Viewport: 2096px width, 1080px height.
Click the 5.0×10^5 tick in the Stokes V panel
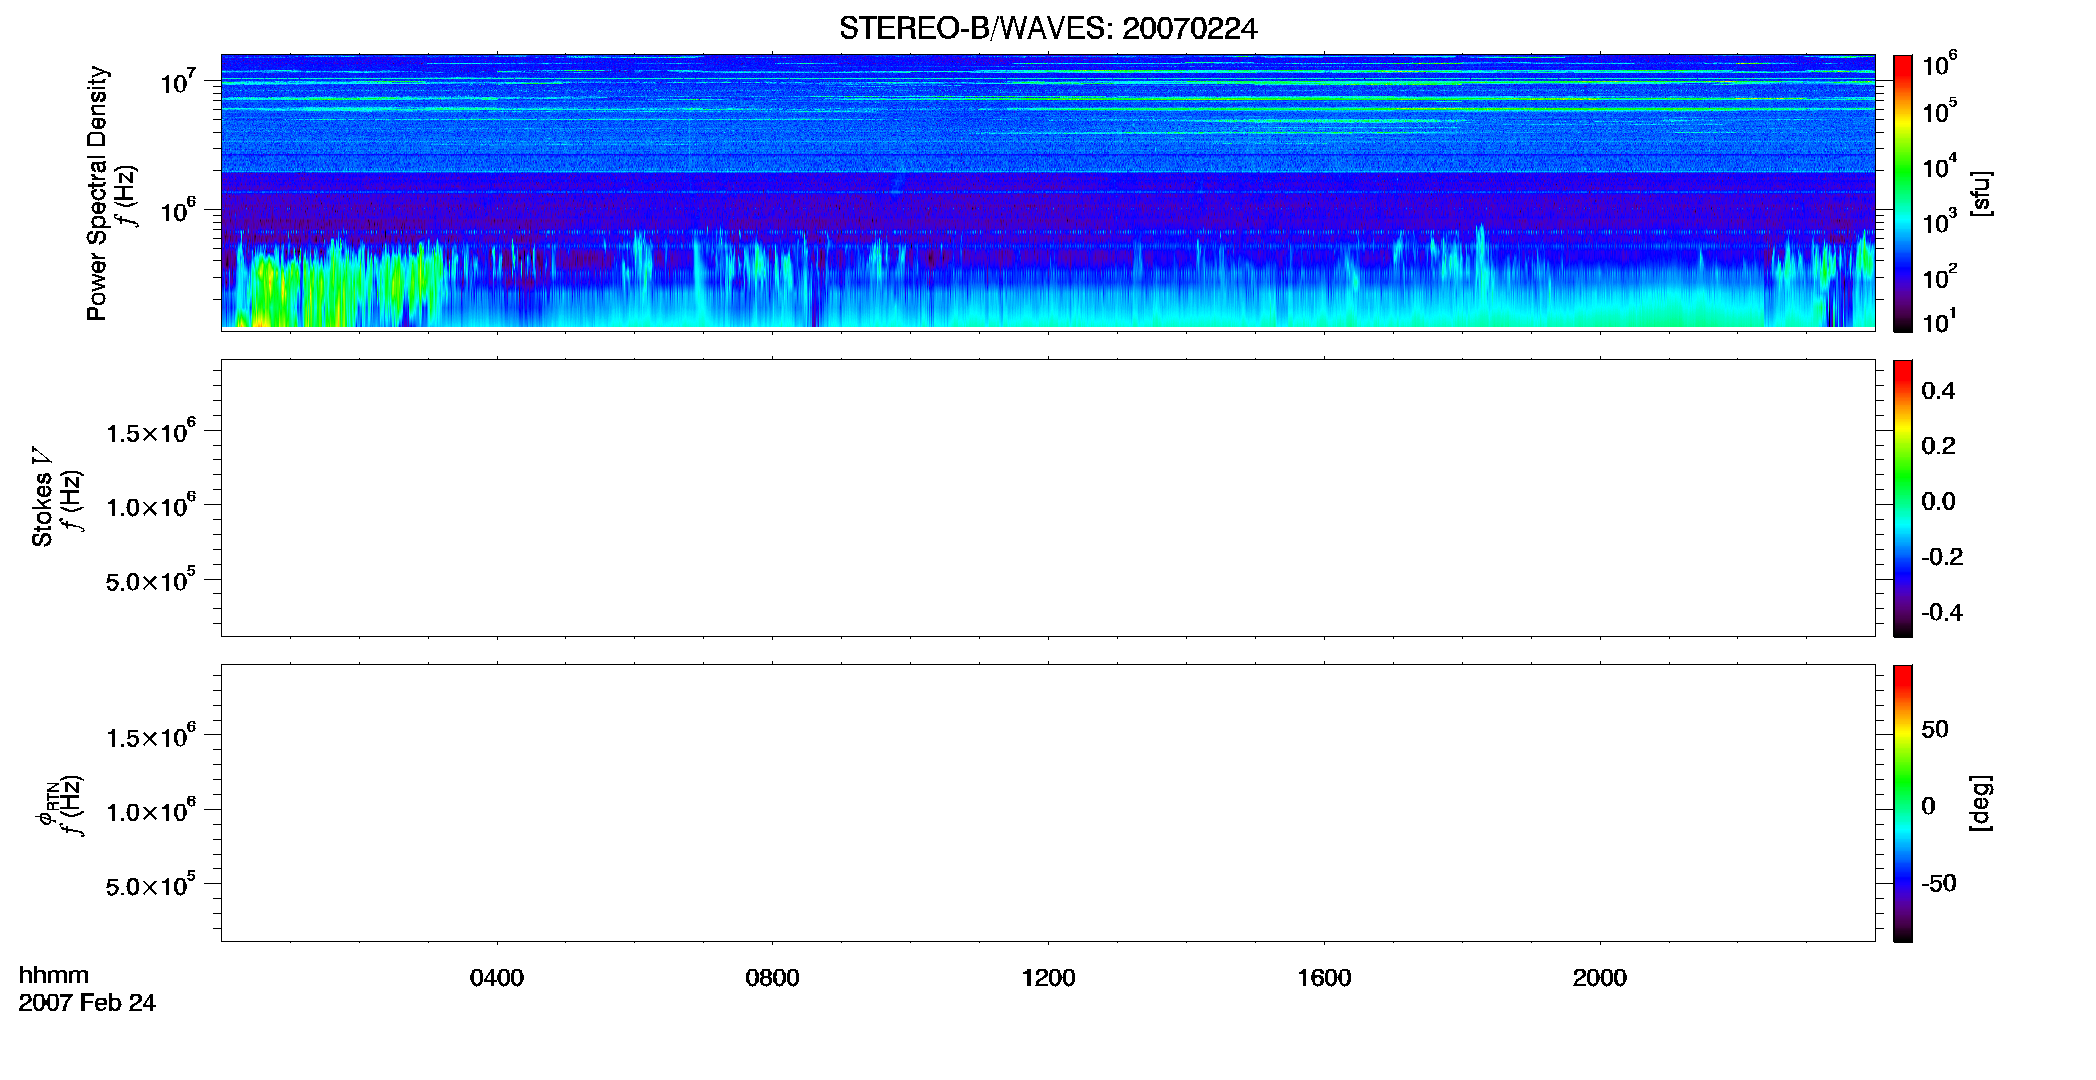click(151, 581)
